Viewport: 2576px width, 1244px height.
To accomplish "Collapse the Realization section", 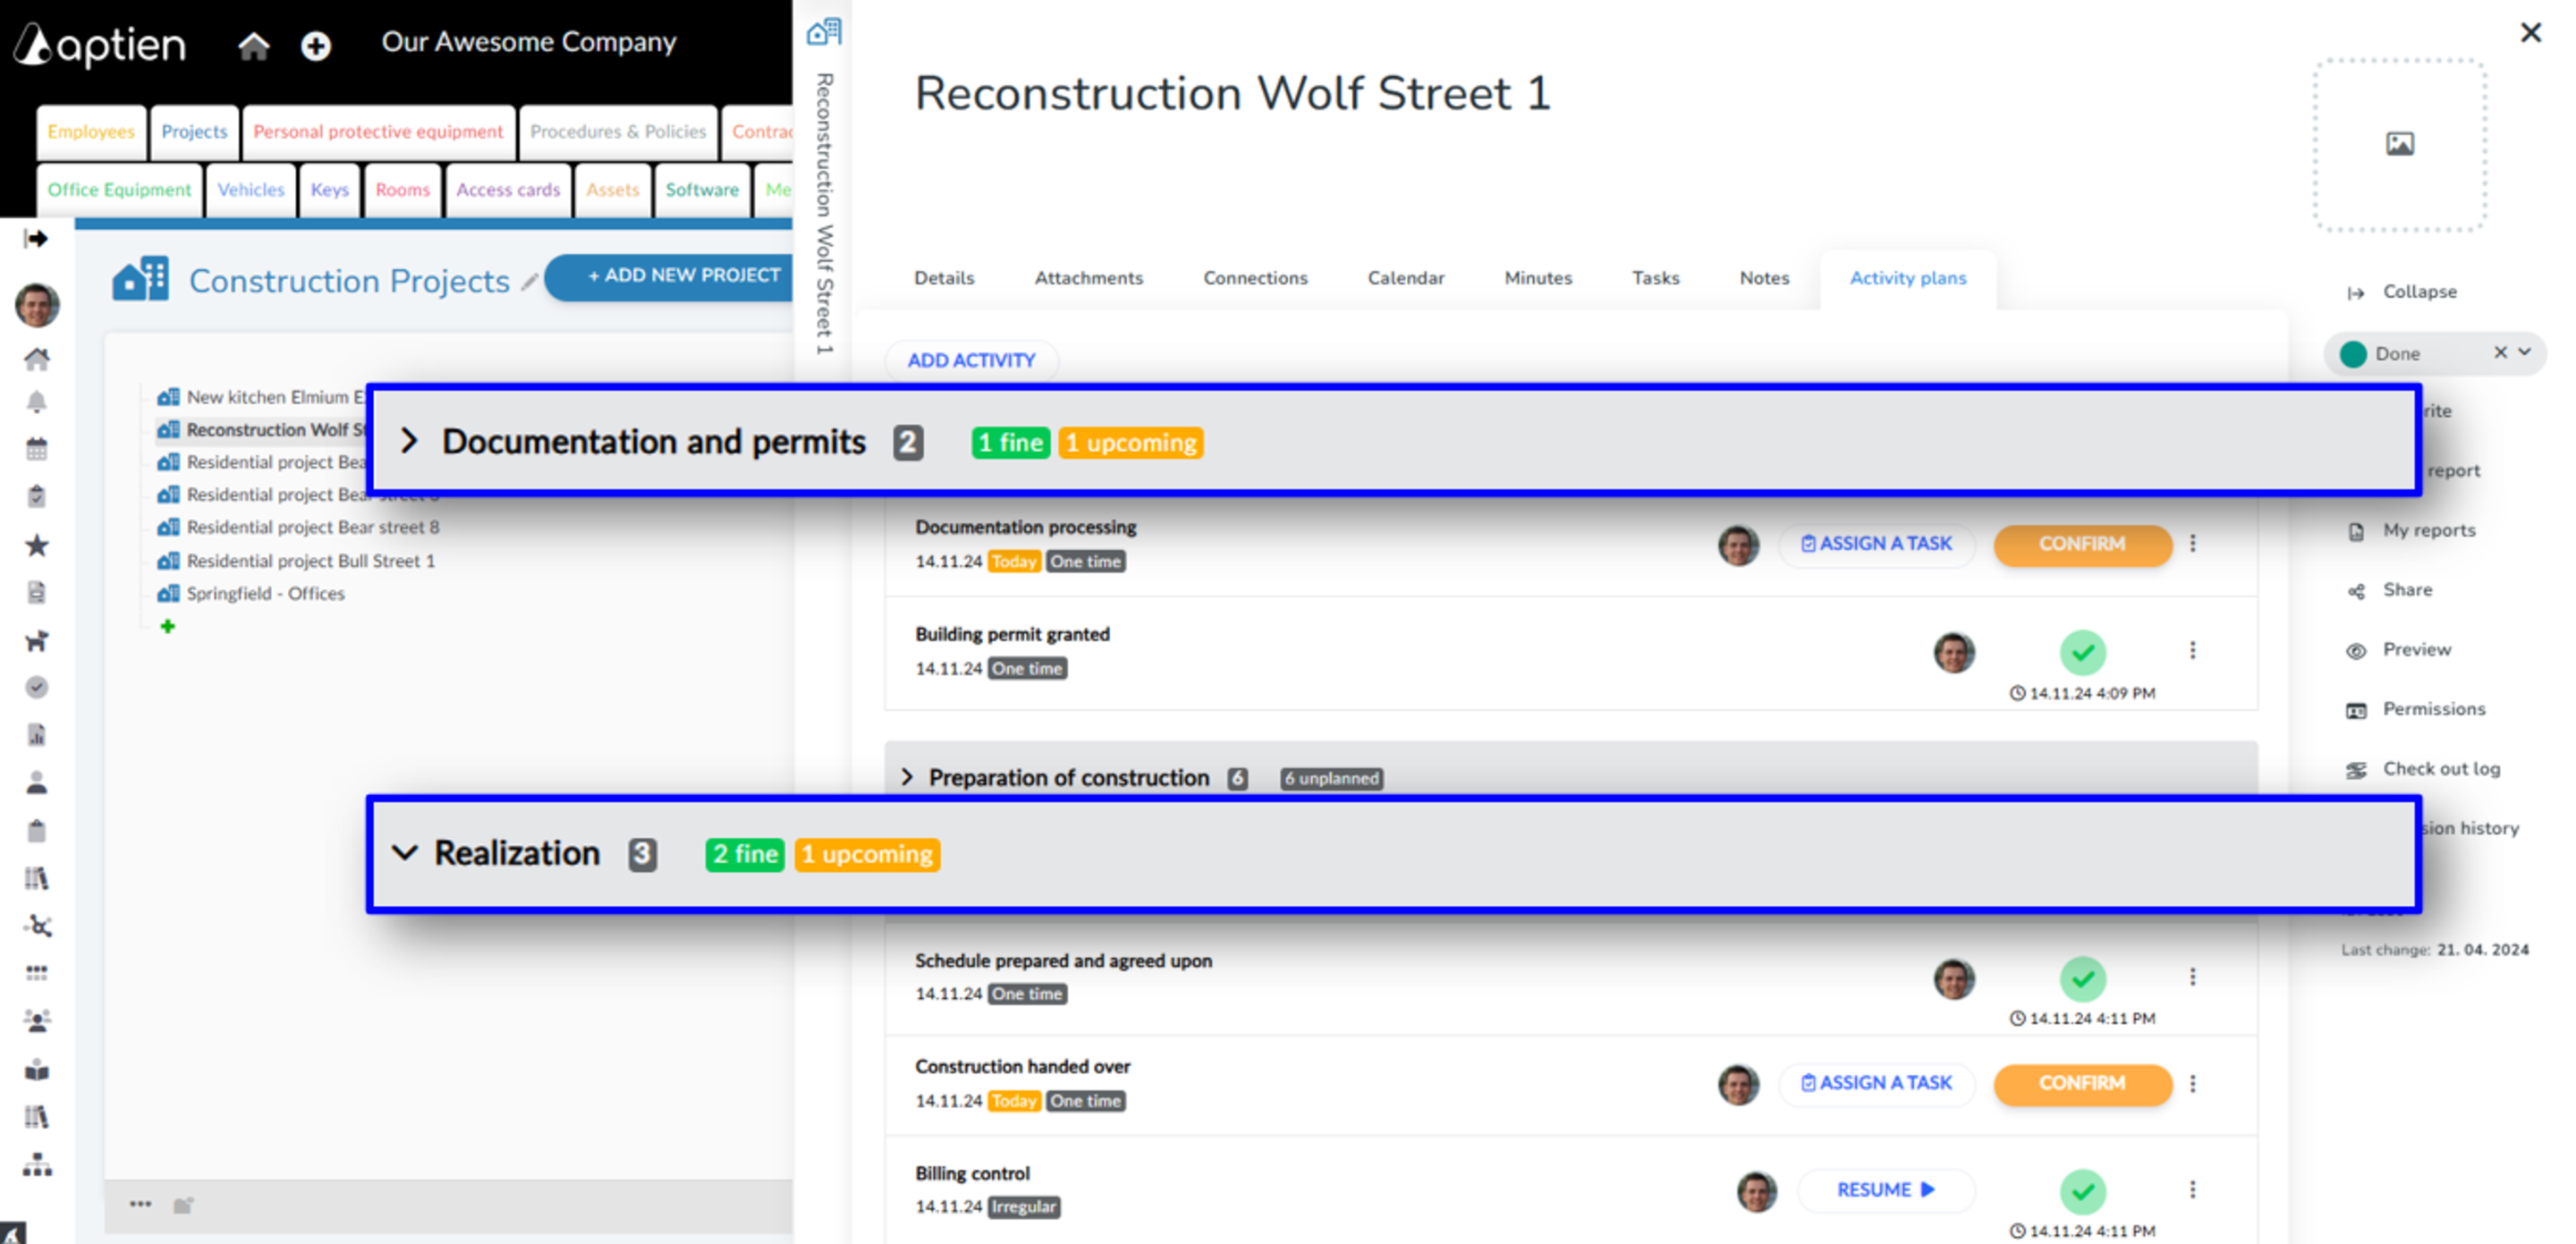I will (x=404, y=853).
